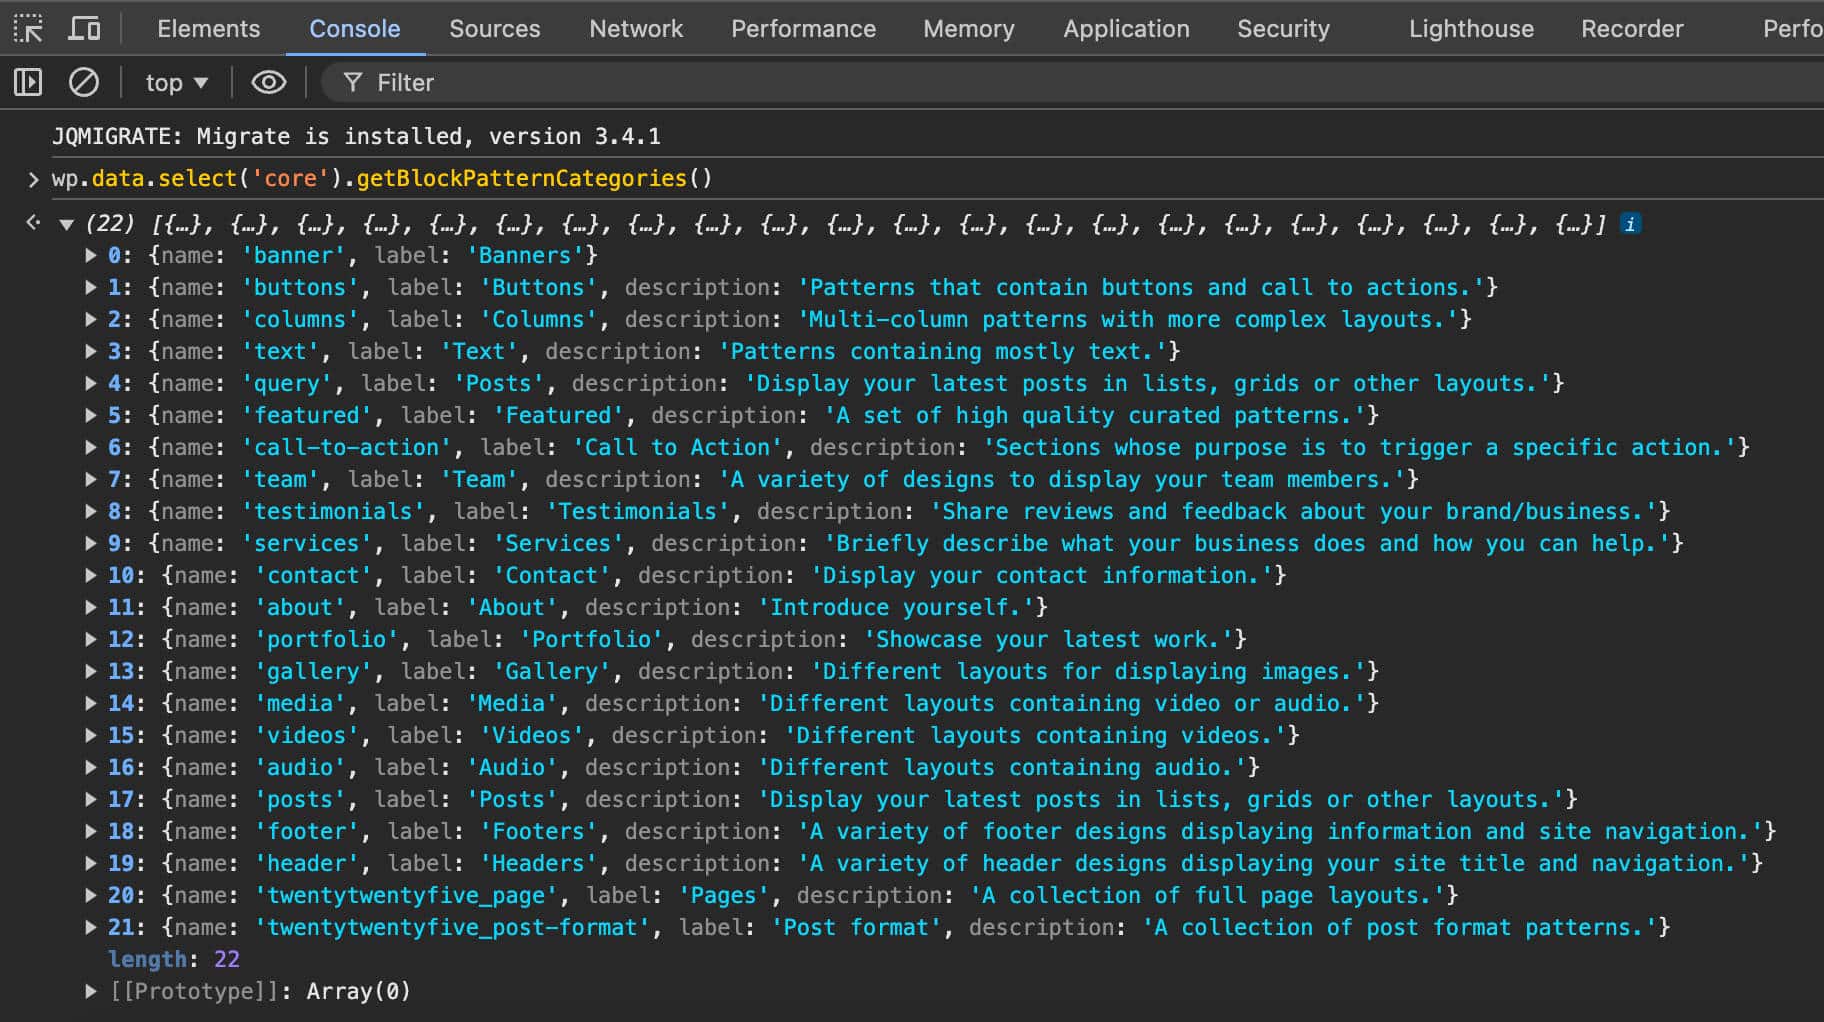The width and height of the screenshot is (1824, 1022).
Task: Open the Recorder tab
Action: tap(1632, 29)
